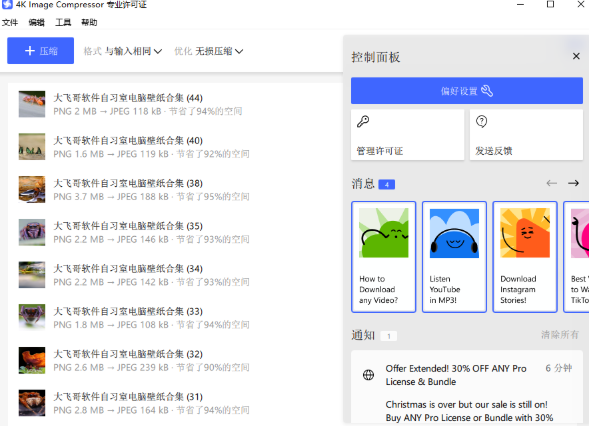
Task: Select file name 大飞哥软件自习室电脑壁纸合集 (31)
Action: click(128, 397)
